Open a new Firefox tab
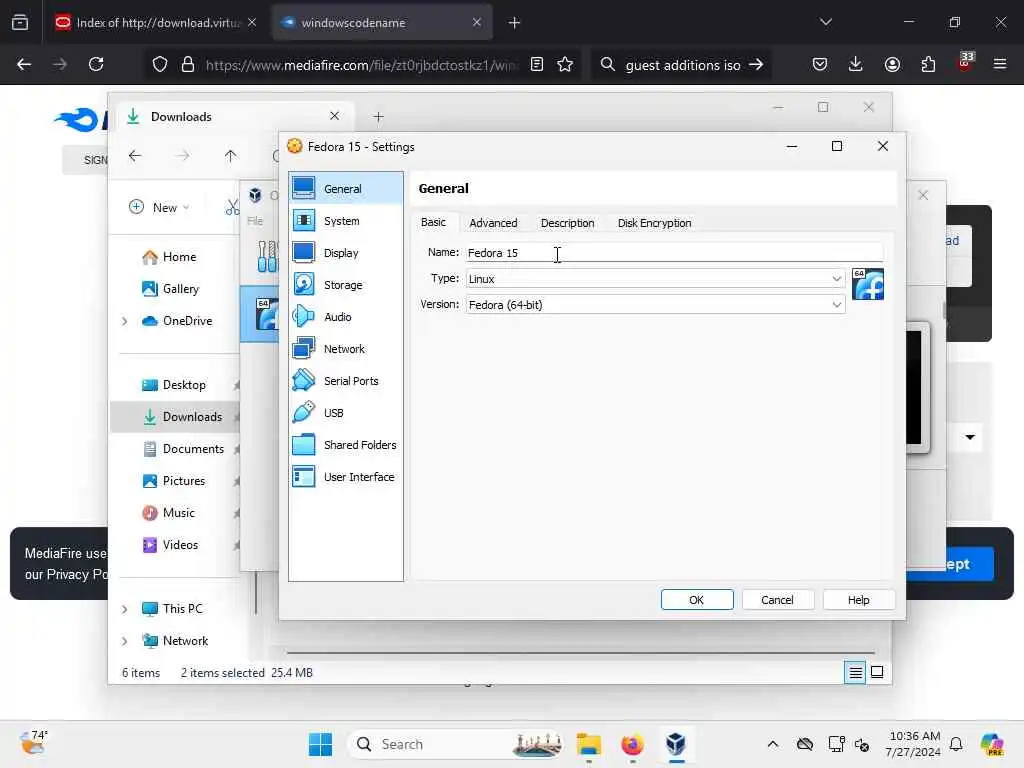This screenshot has height=768, width=1024. (515, 23)
